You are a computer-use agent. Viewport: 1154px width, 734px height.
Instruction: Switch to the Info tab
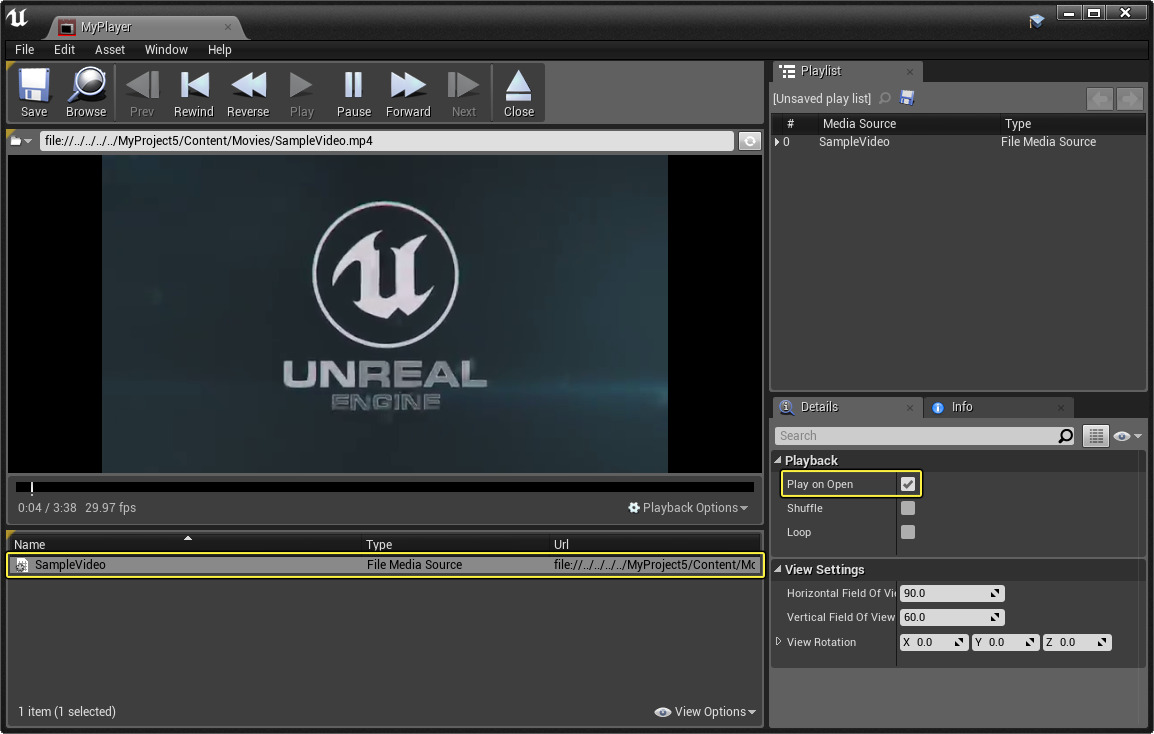coord(961,407)
